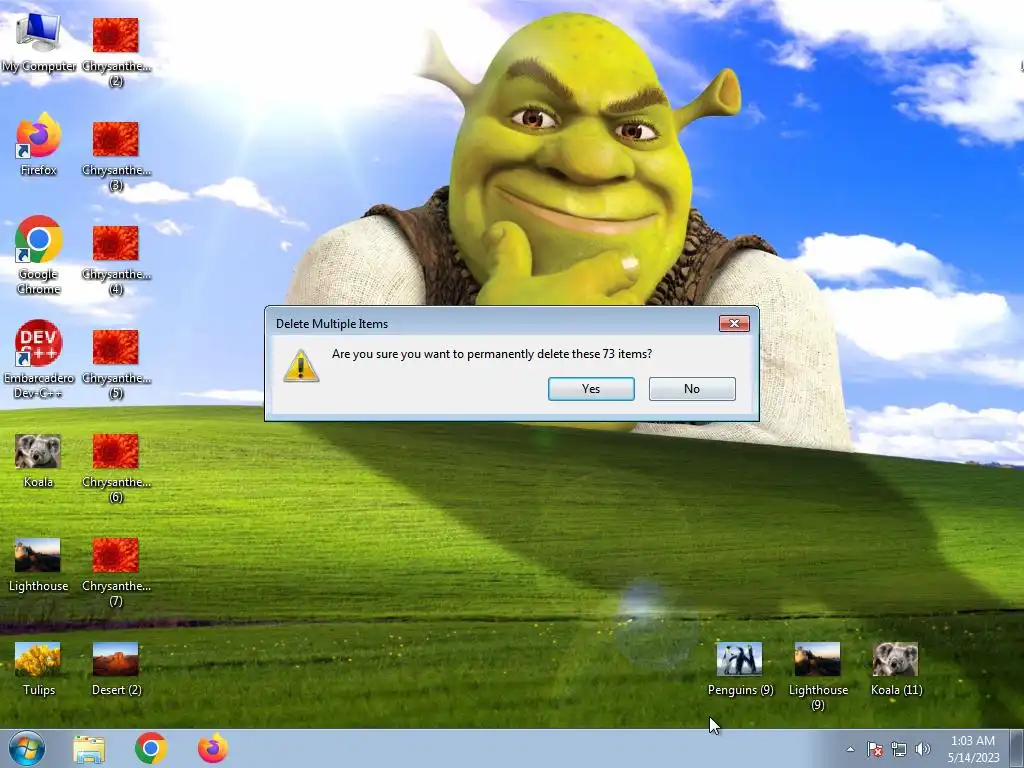The width and height of the screenshot is (1024, 768).
Task: Click the warning icon in delete dialog
Action: (x=301, y=366)
